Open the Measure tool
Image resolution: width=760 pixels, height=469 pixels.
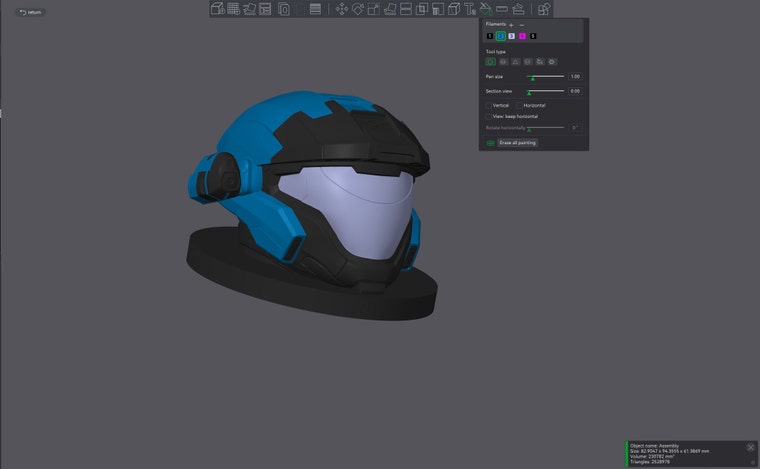(502, 9)
